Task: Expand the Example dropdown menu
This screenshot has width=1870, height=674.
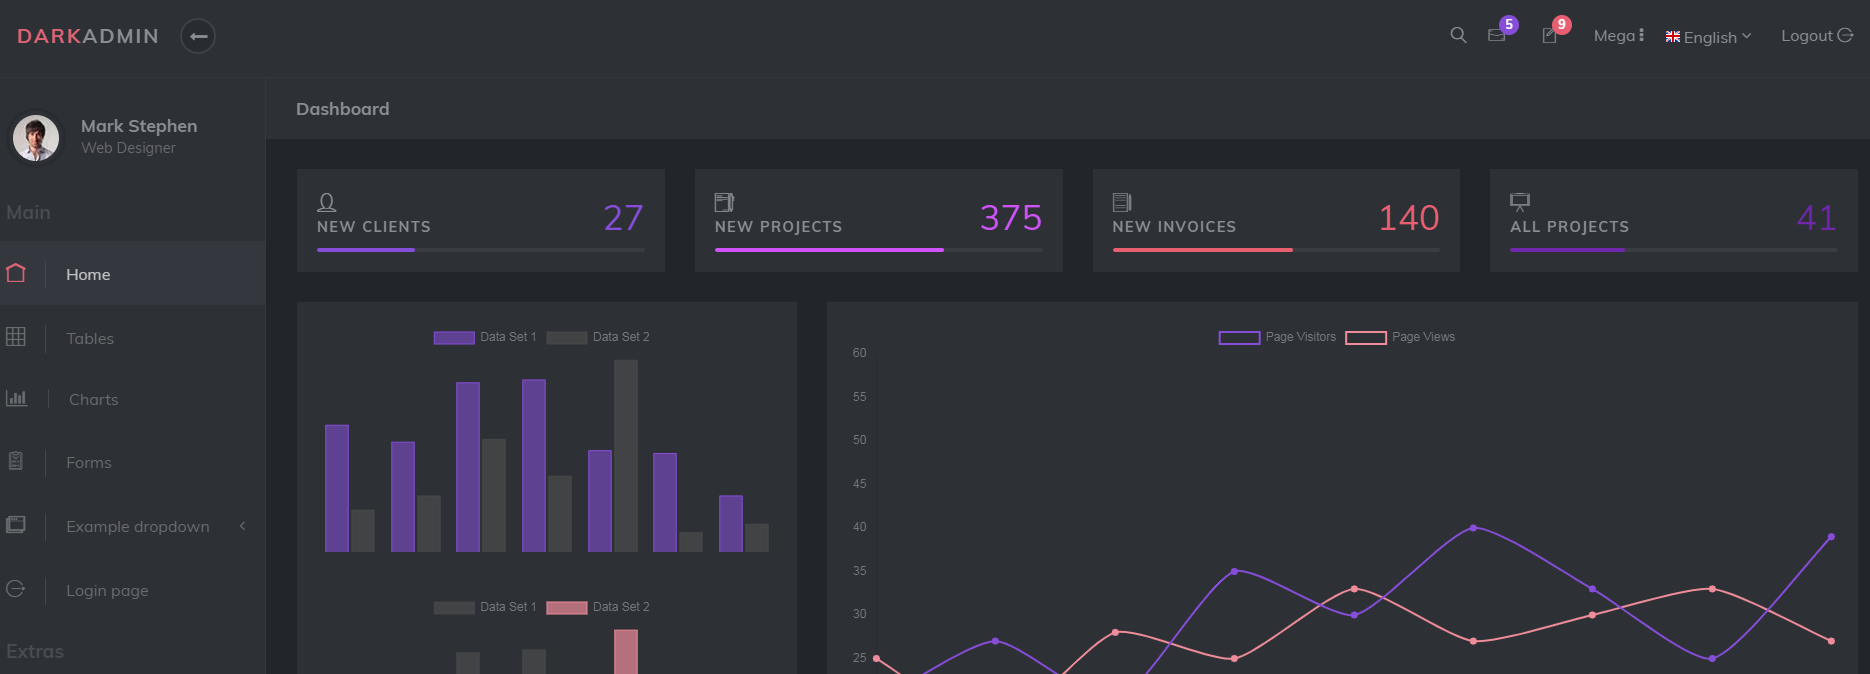Action: pos(138,526)
